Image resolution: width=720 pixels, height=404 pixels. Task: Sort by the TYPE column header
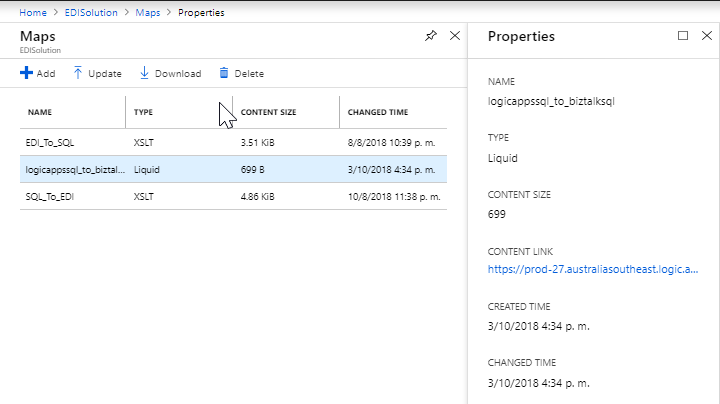(x=143, y=112)
